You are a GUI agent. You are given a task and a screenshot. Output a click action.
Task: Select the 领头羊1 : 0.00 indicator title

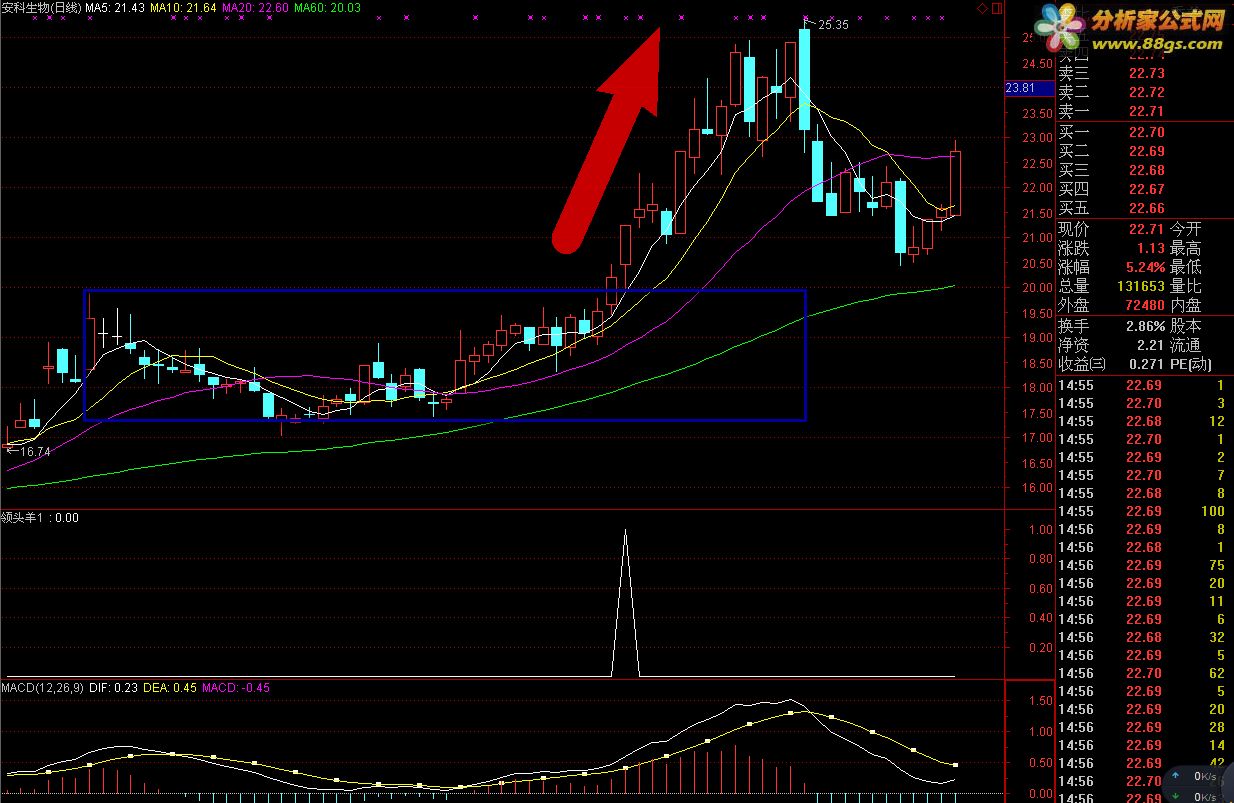[40, 518]
